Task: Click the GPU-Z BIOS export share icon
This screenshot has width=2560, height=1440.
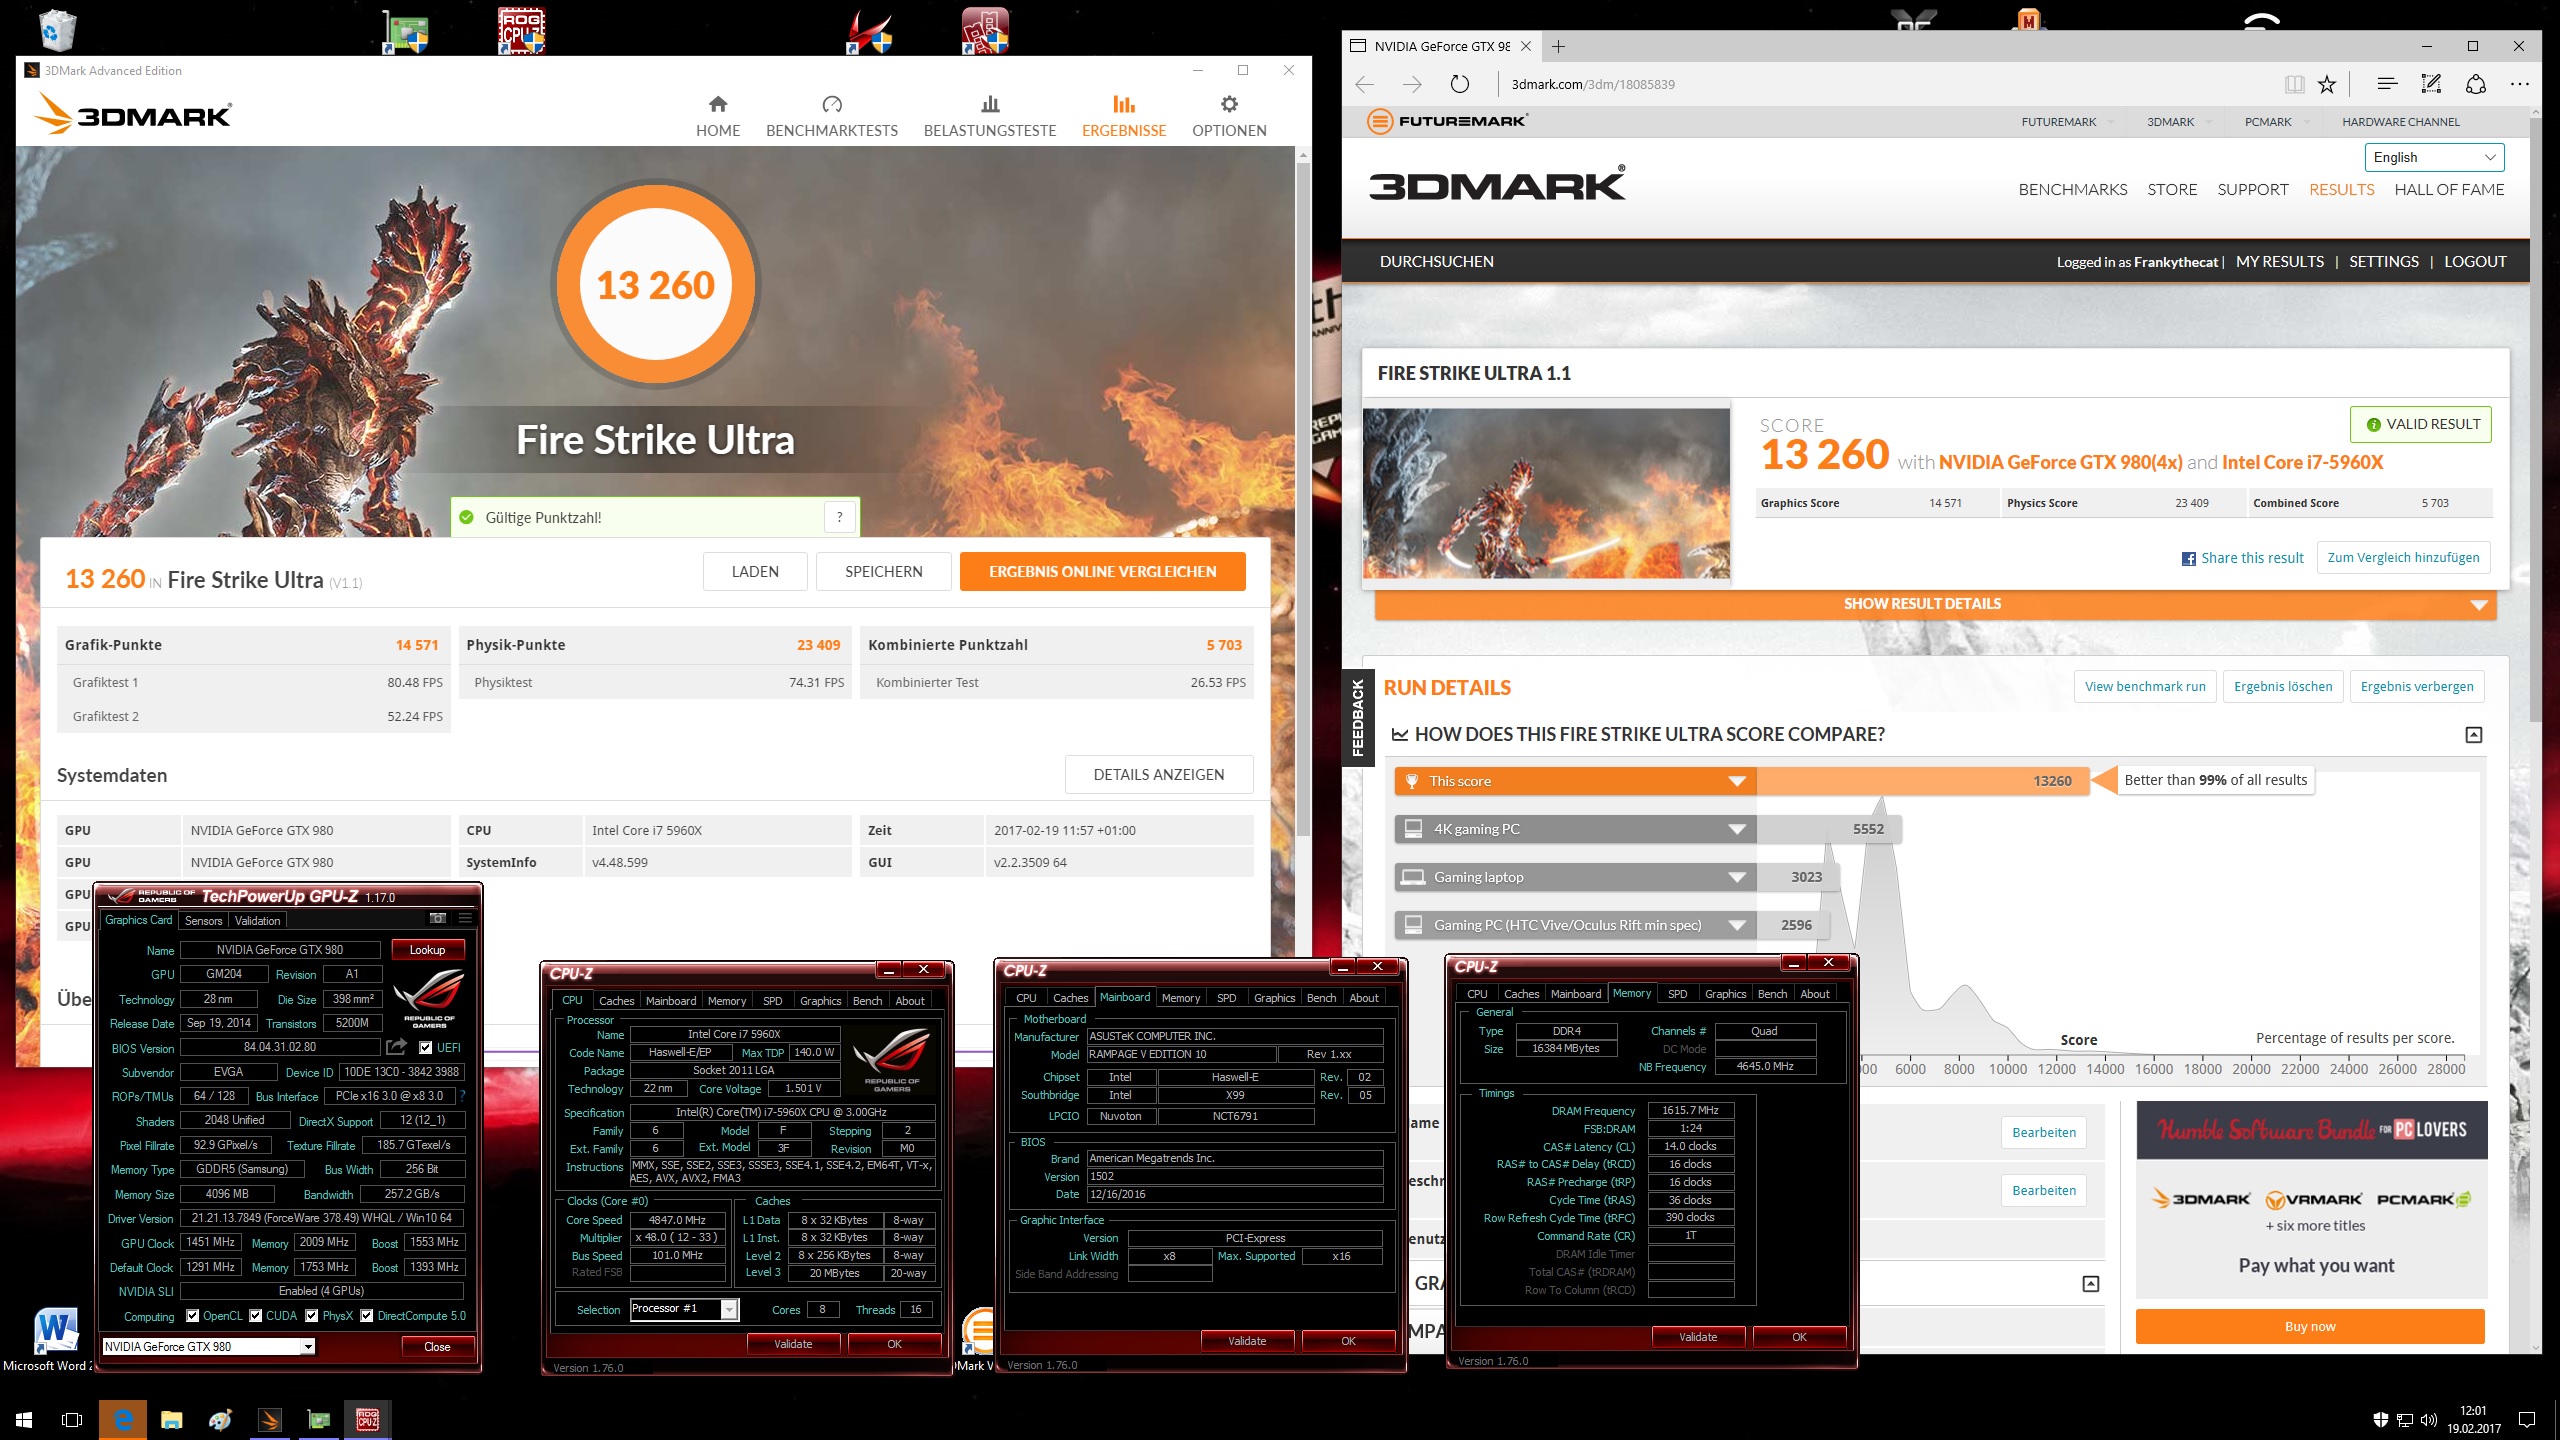Action: 397,1047
